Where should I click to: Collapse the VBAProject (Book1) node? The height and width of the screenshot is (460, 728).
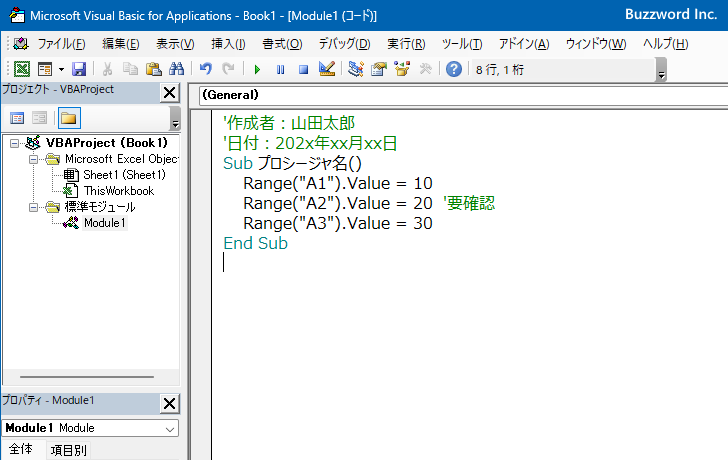[x=14, y=143]
